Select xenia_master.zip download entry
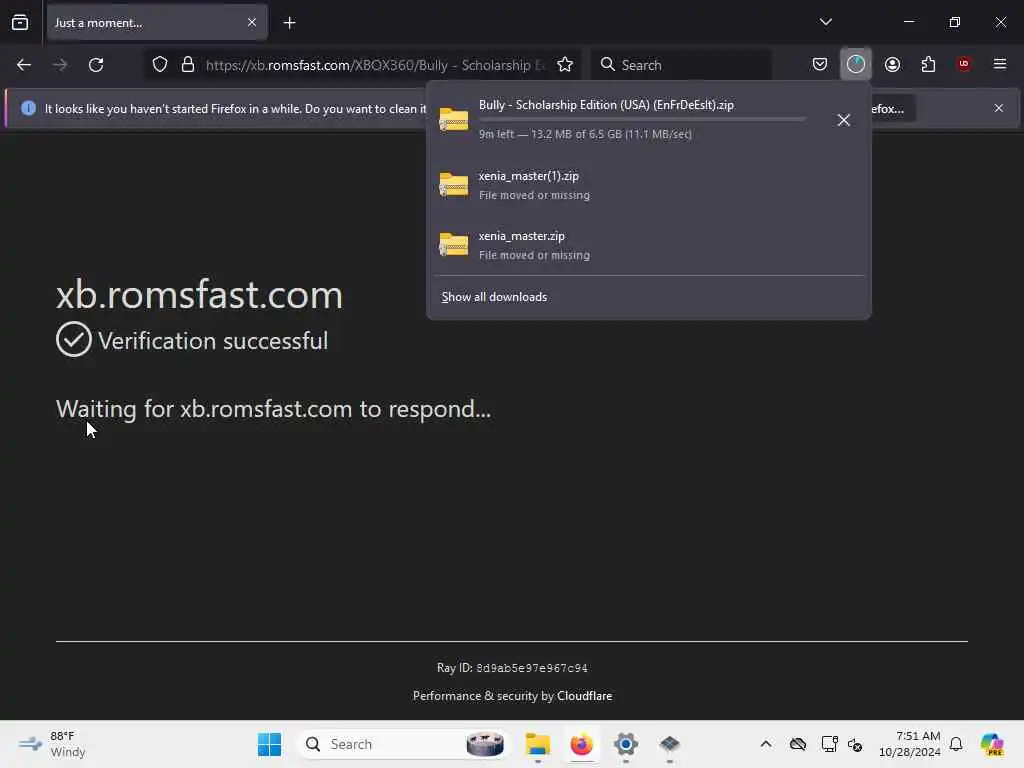The height and width of the screenshot is (768, 1024). 648,245
